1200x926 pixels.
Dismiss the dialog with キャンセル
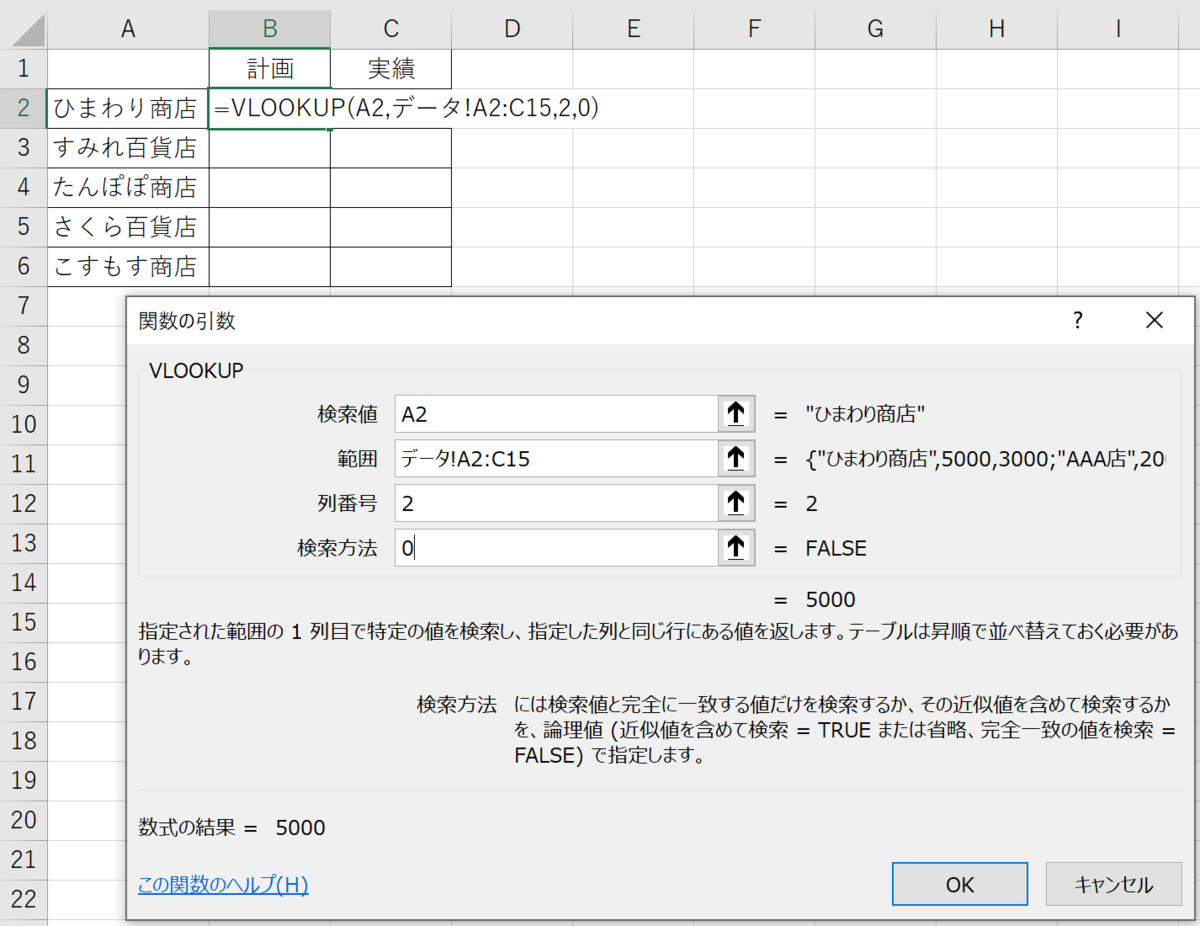coord(1113,884)
